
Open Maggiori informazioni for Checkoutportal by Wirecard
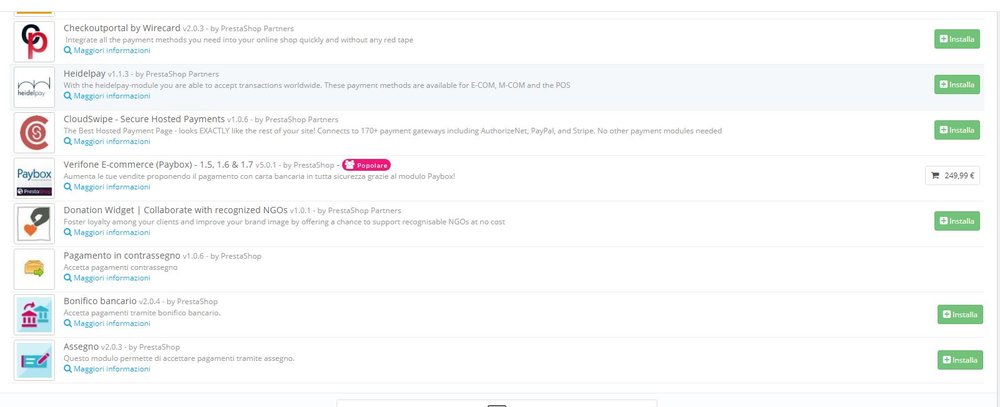[x=107, y=50]
